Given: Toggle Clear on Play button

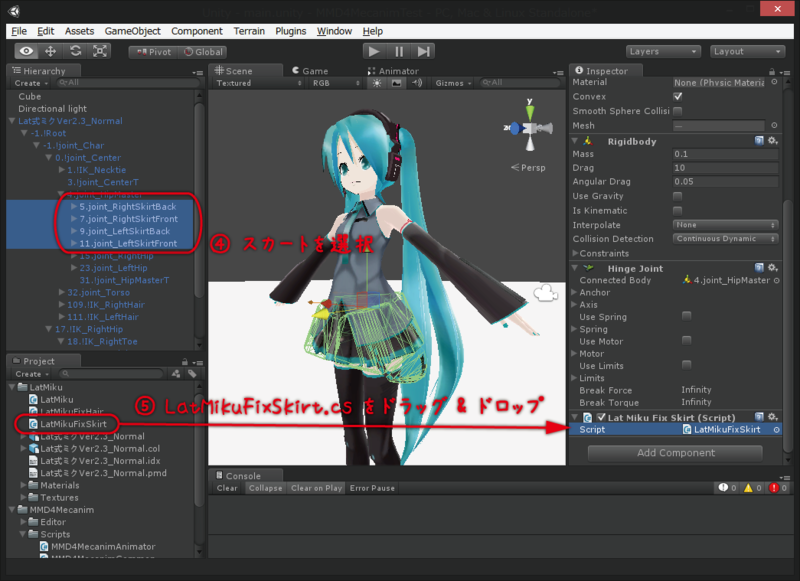Looking at the screenshot, I should 316,488.
